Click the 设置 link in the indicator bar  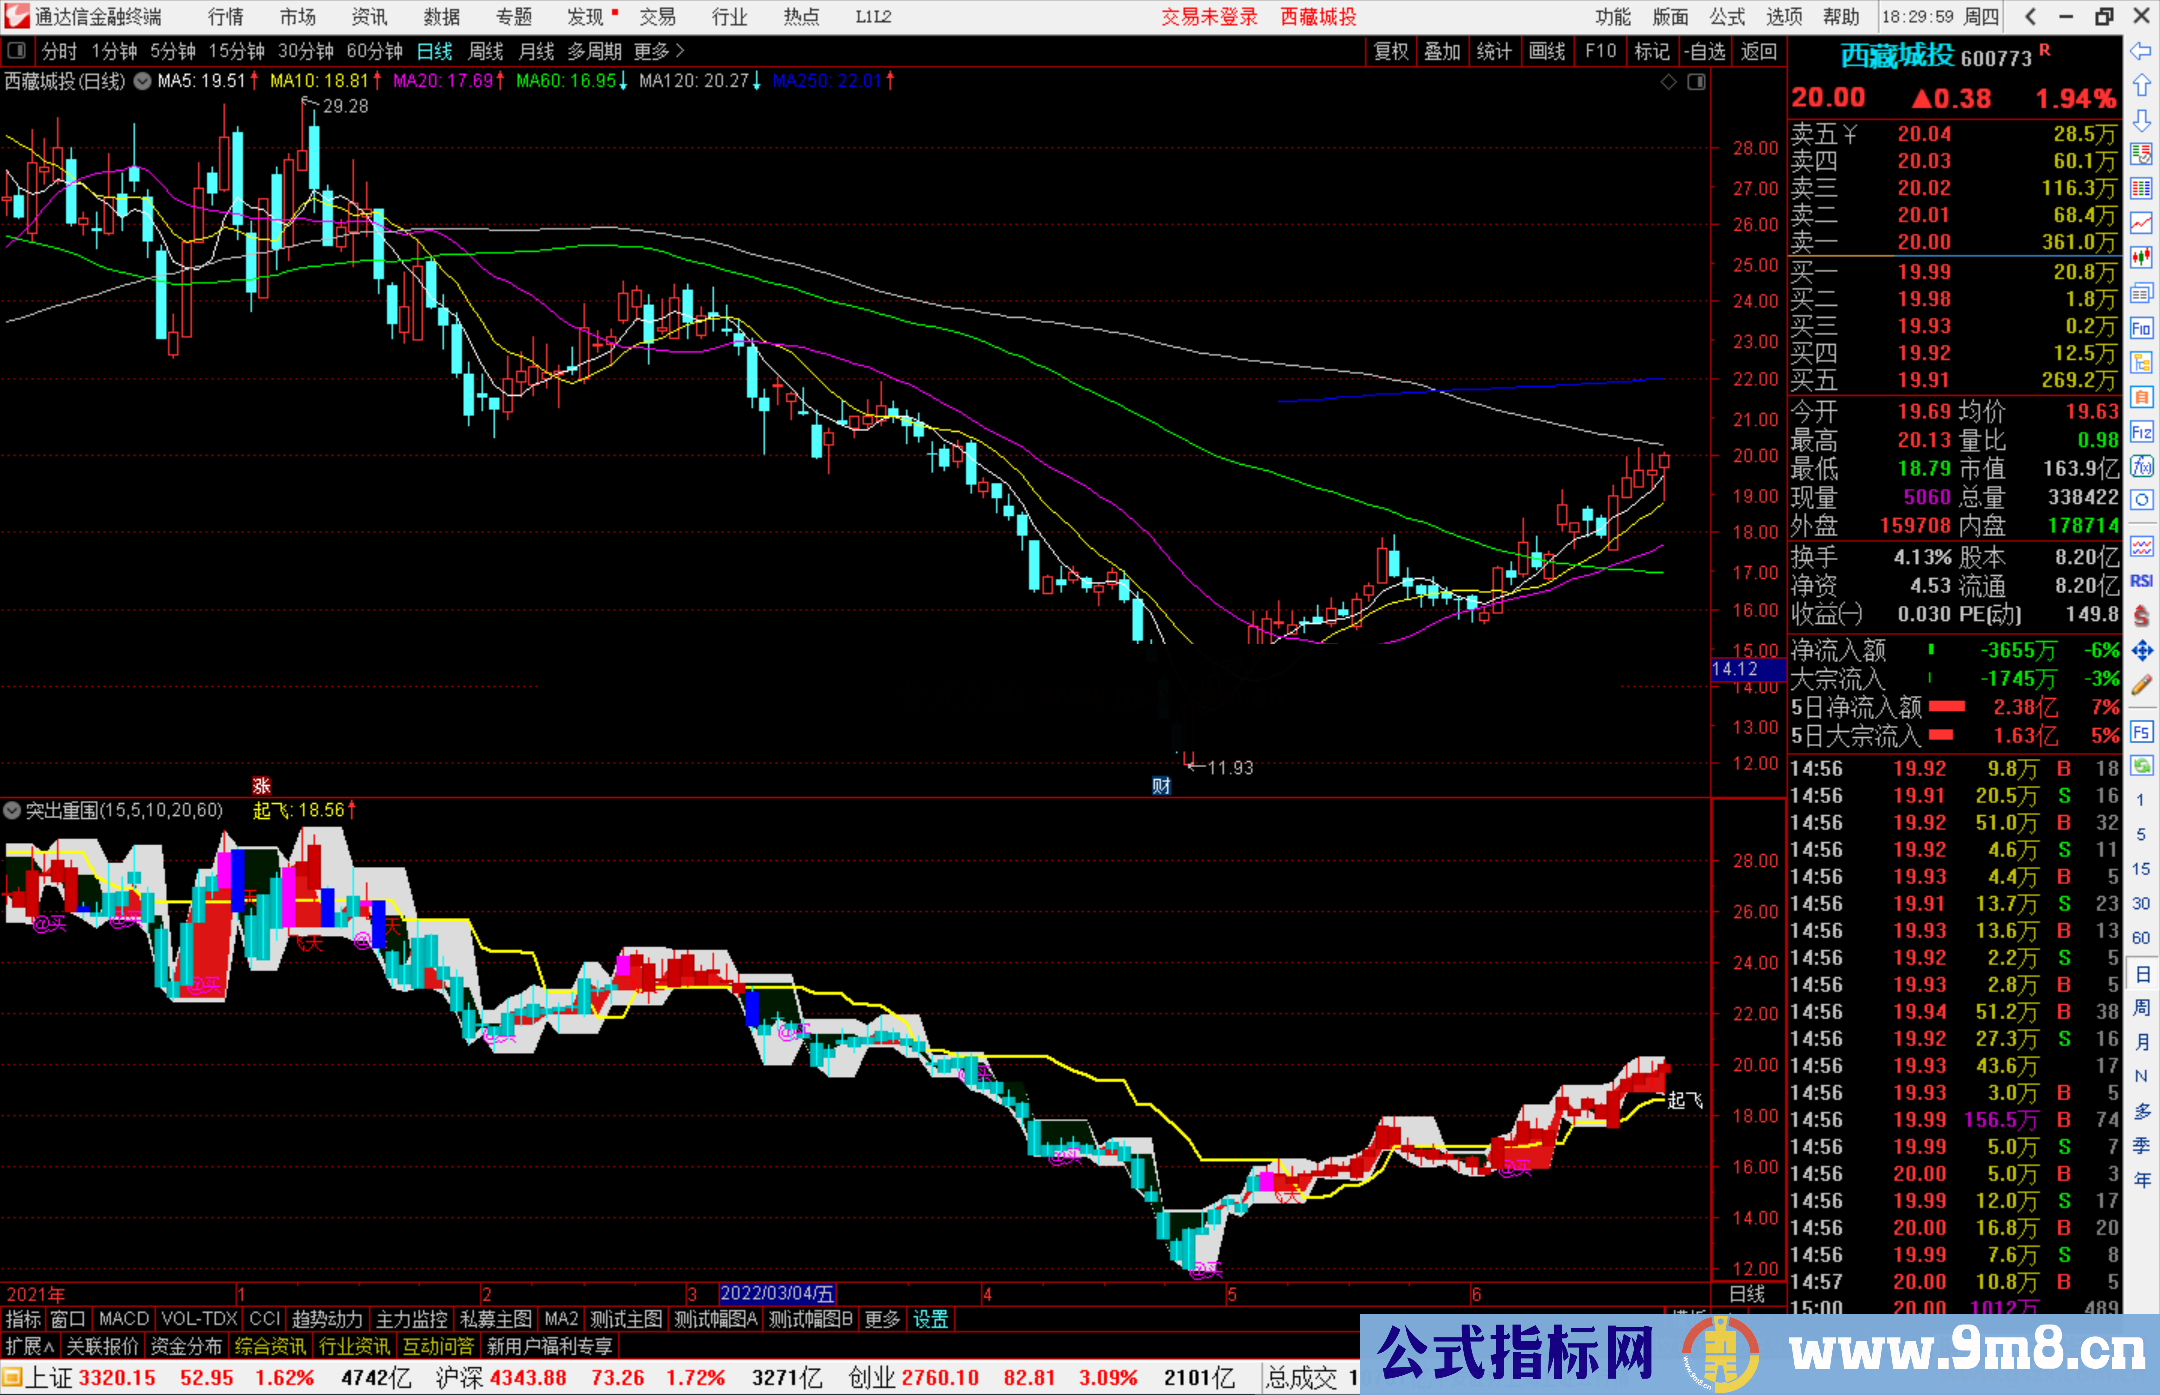(x=930, y=1319)
